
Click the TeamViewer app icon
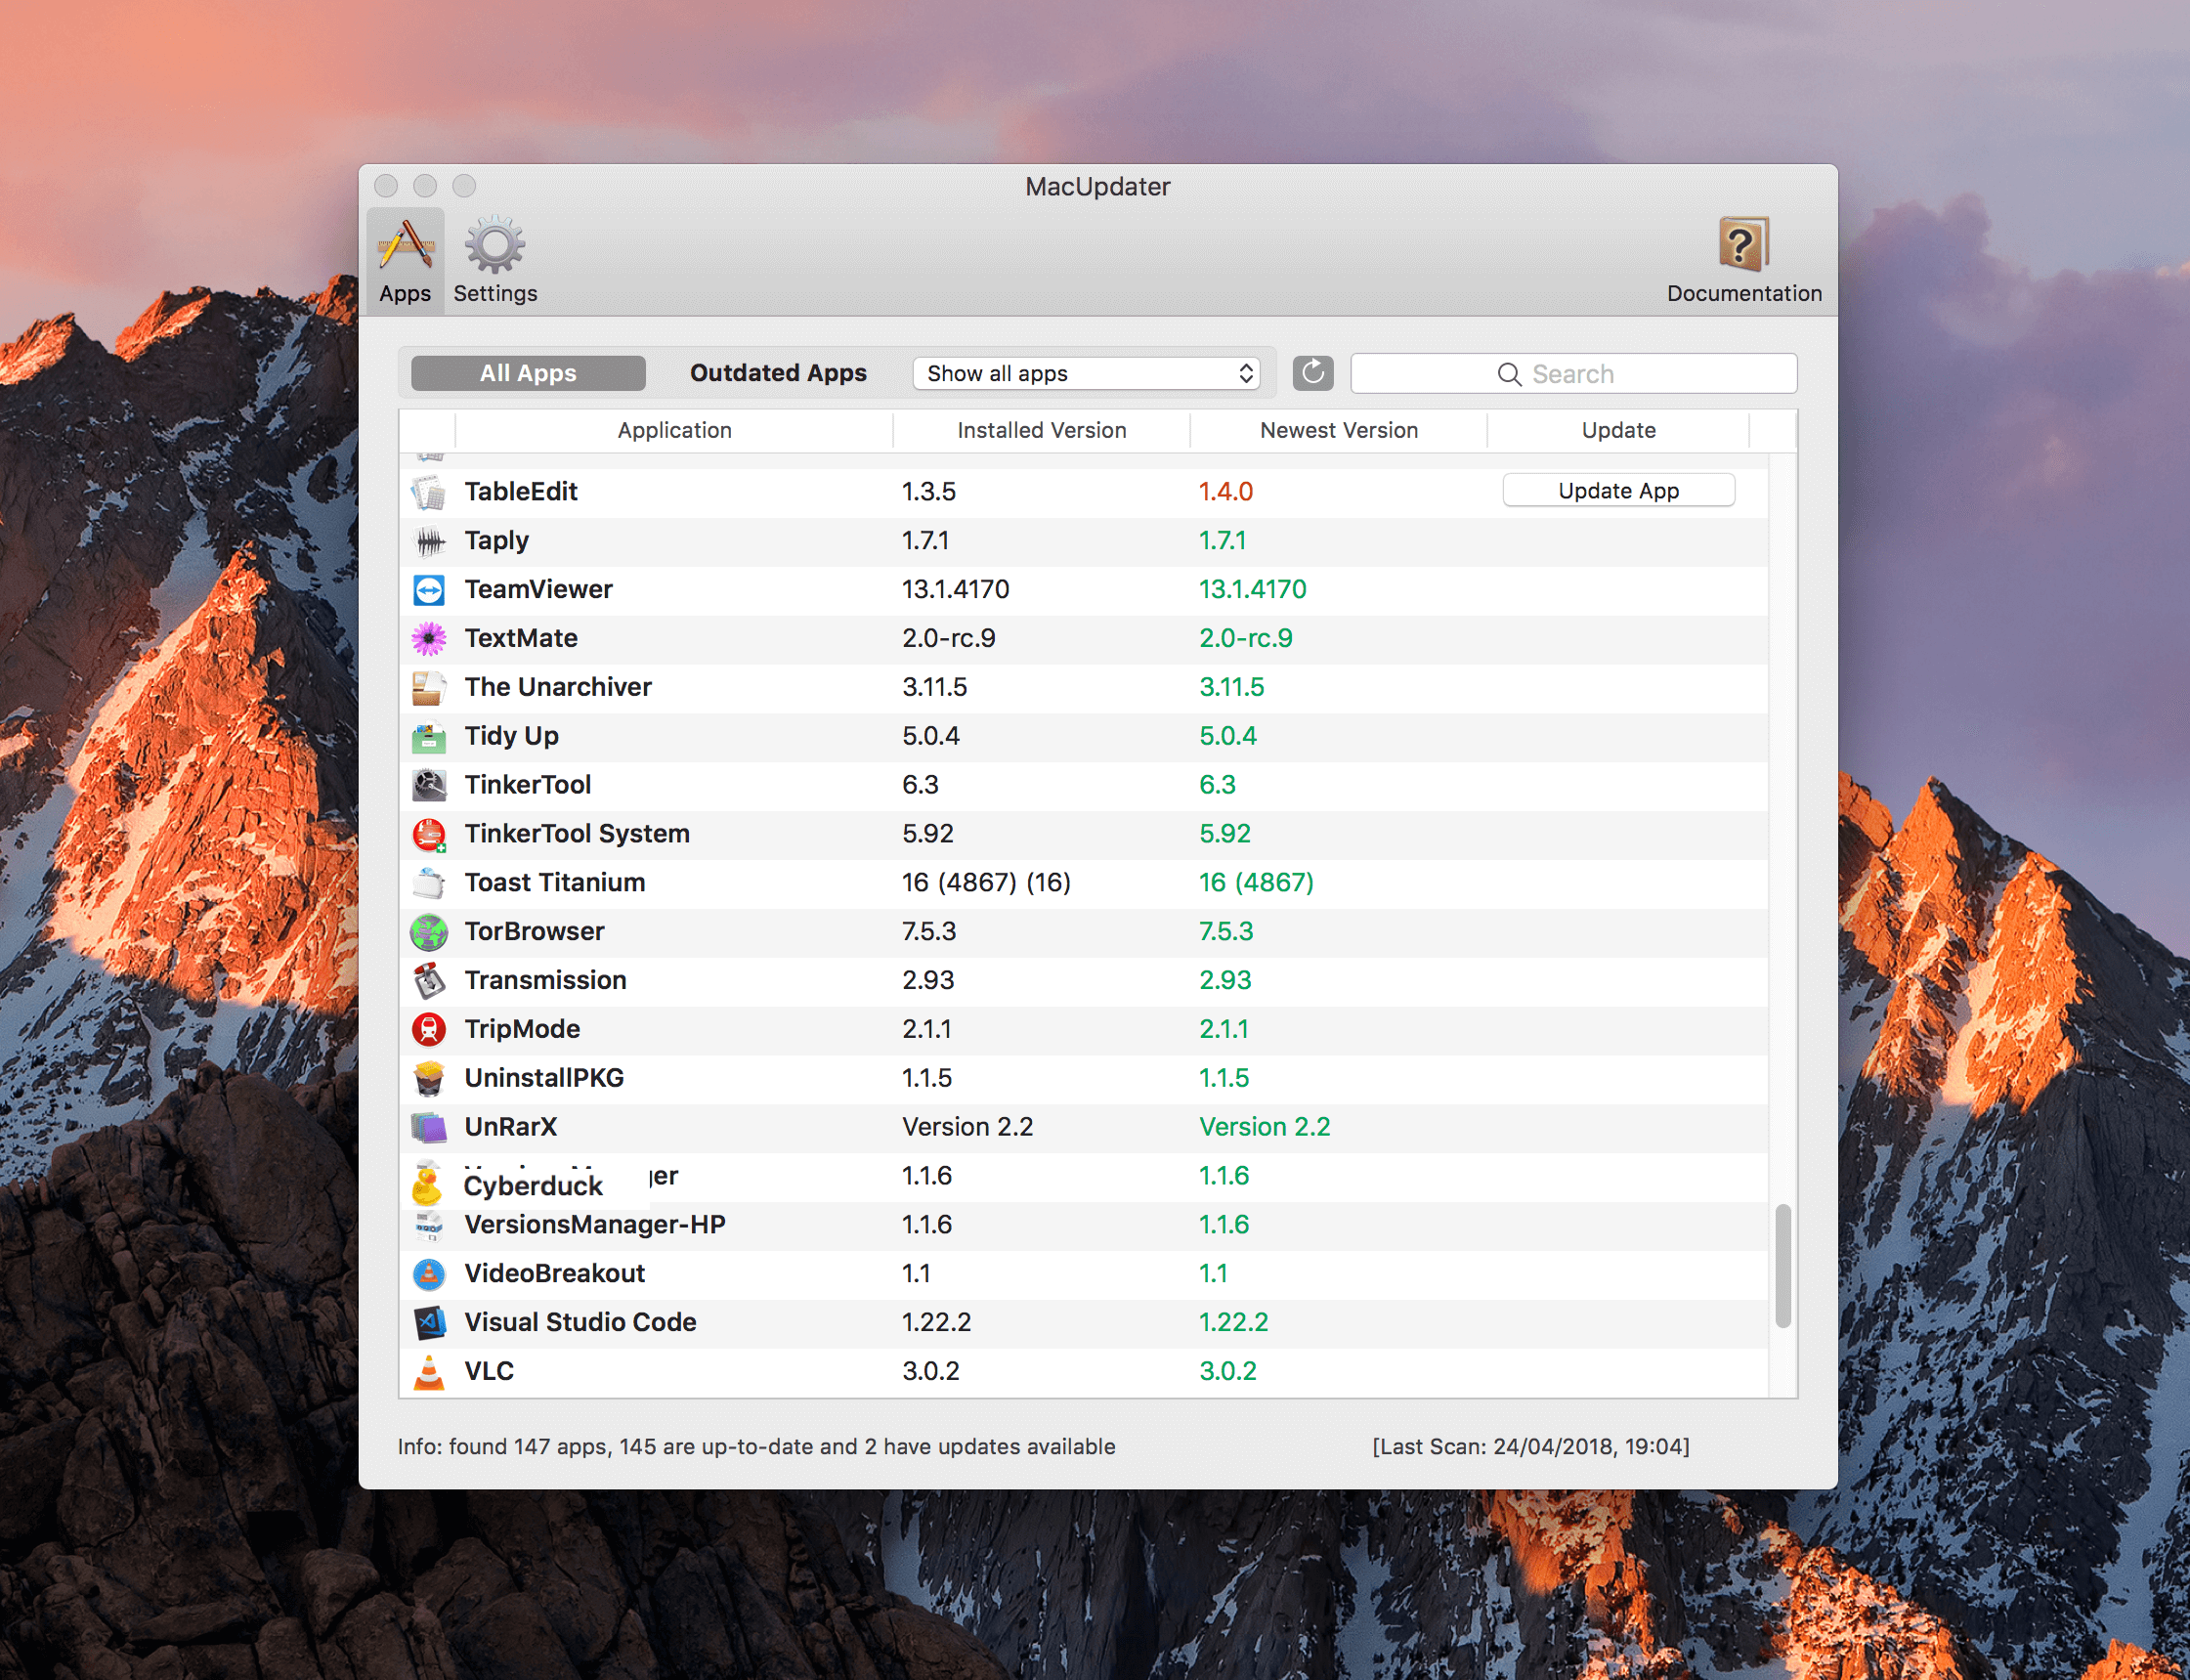(x=429, y=590)
